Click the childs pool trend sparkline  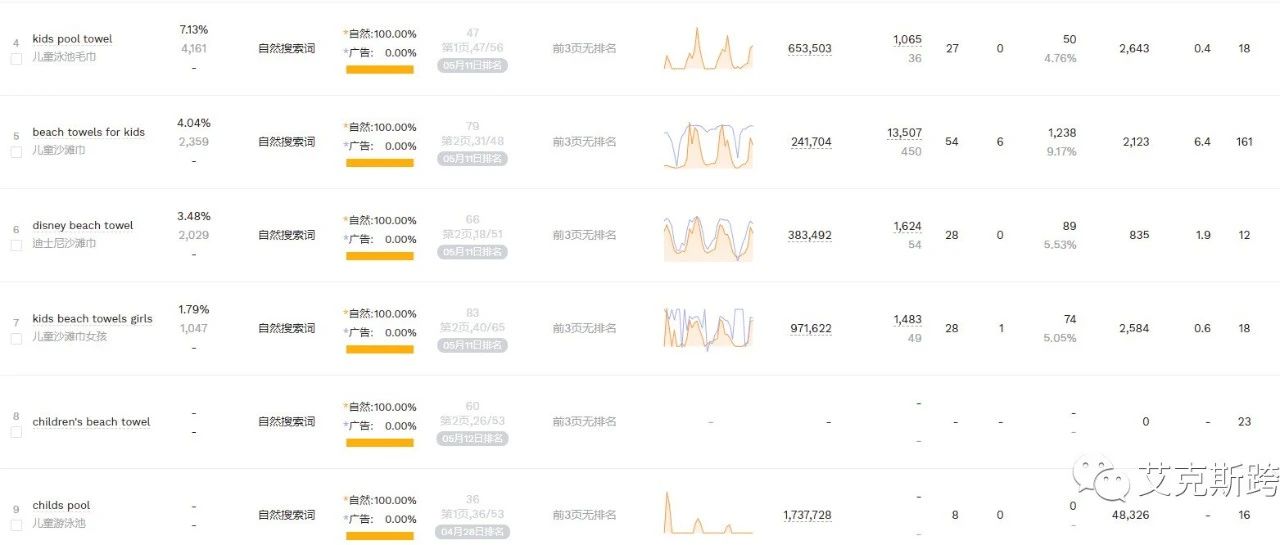pos(708,514)
